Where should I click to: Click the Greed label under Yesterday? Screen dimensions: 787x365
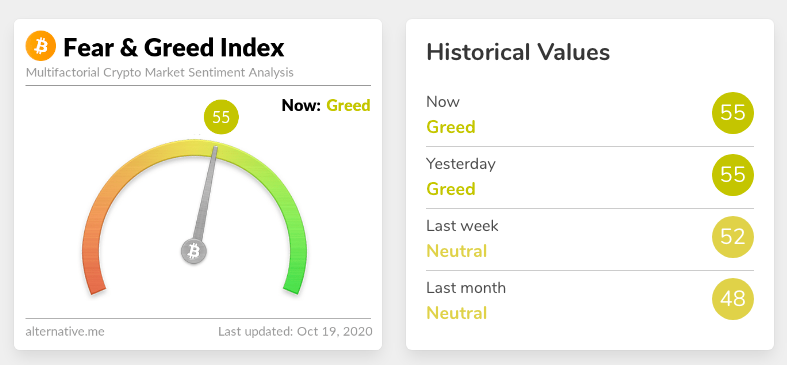451,189
